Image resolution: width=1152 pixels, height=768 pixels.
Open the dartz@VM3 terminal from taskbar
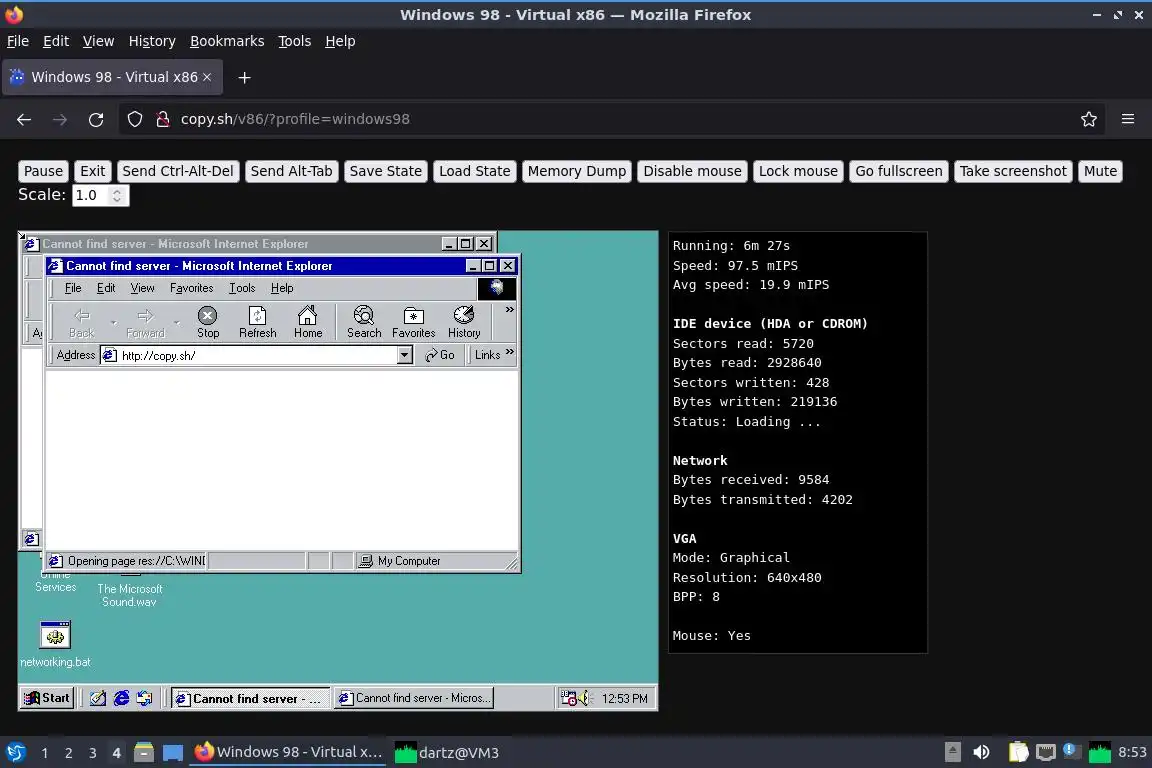(447, 753)
